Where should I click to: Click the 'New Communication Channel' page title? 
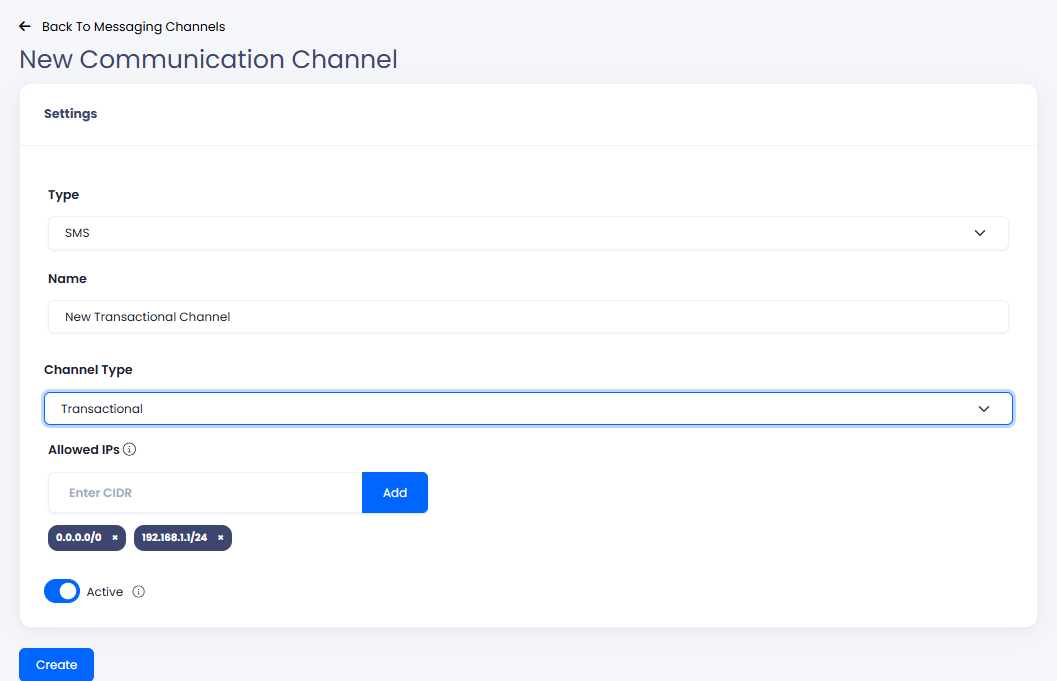click(x=208, y=59)
